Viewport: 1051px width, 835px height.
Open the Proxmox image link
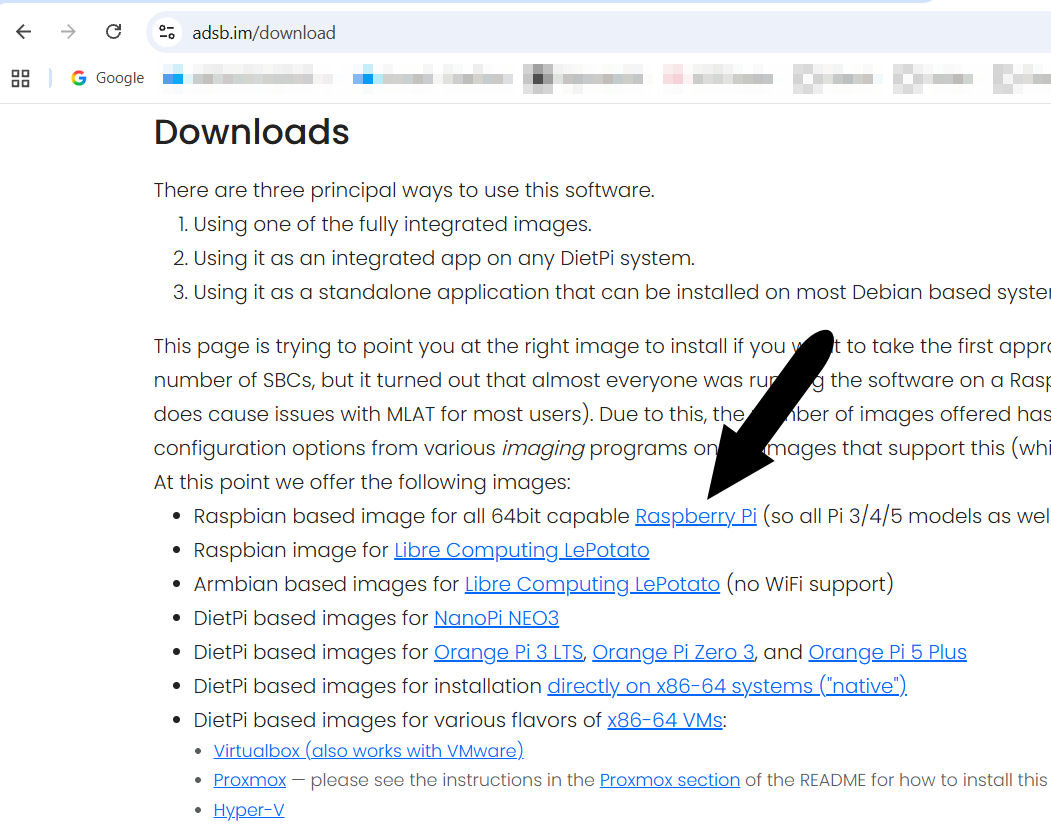pos(249,780)
